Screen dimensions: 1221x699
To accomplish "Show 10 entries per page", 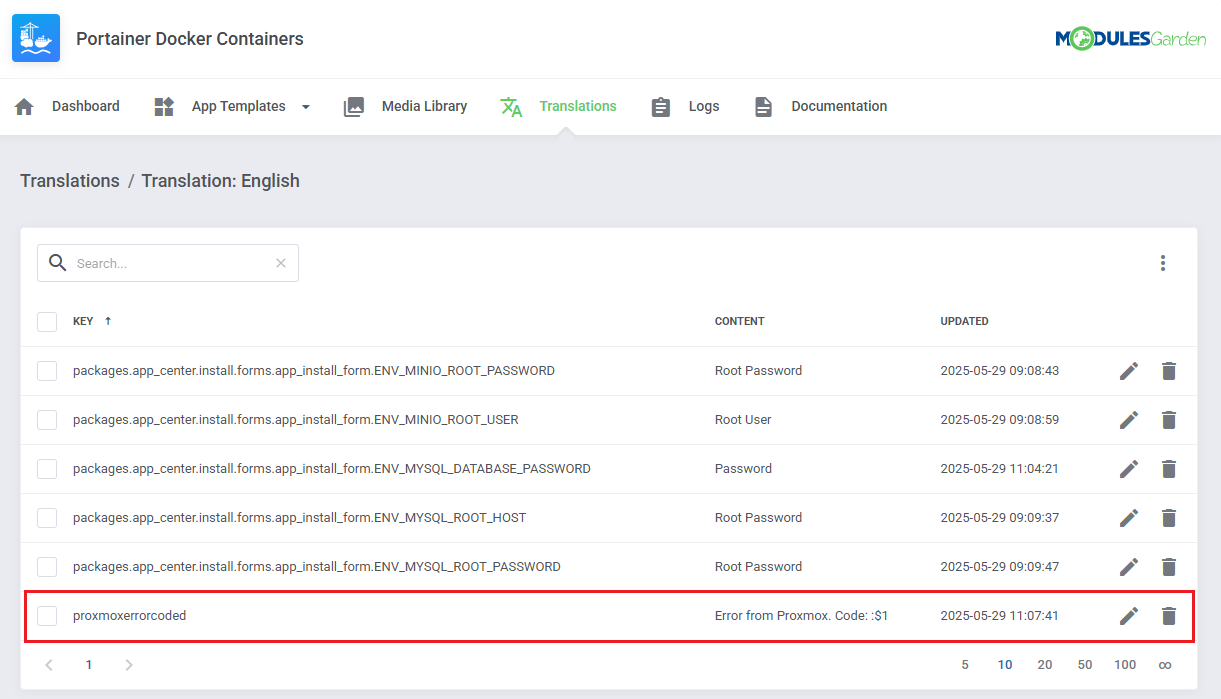I will point(1005,665).
